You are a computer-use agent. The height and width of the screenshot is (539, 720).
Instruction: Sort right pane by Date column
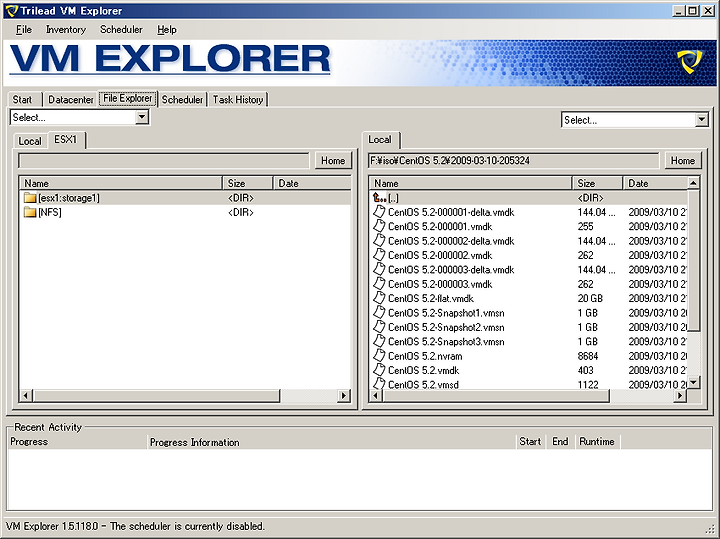pos(655,183)
